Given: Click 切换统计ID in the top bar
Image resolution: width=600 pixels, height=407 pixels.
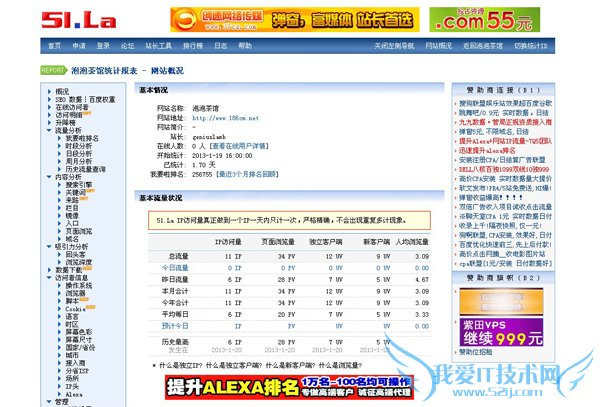Looking at the screenshot, I should (530, 46).
